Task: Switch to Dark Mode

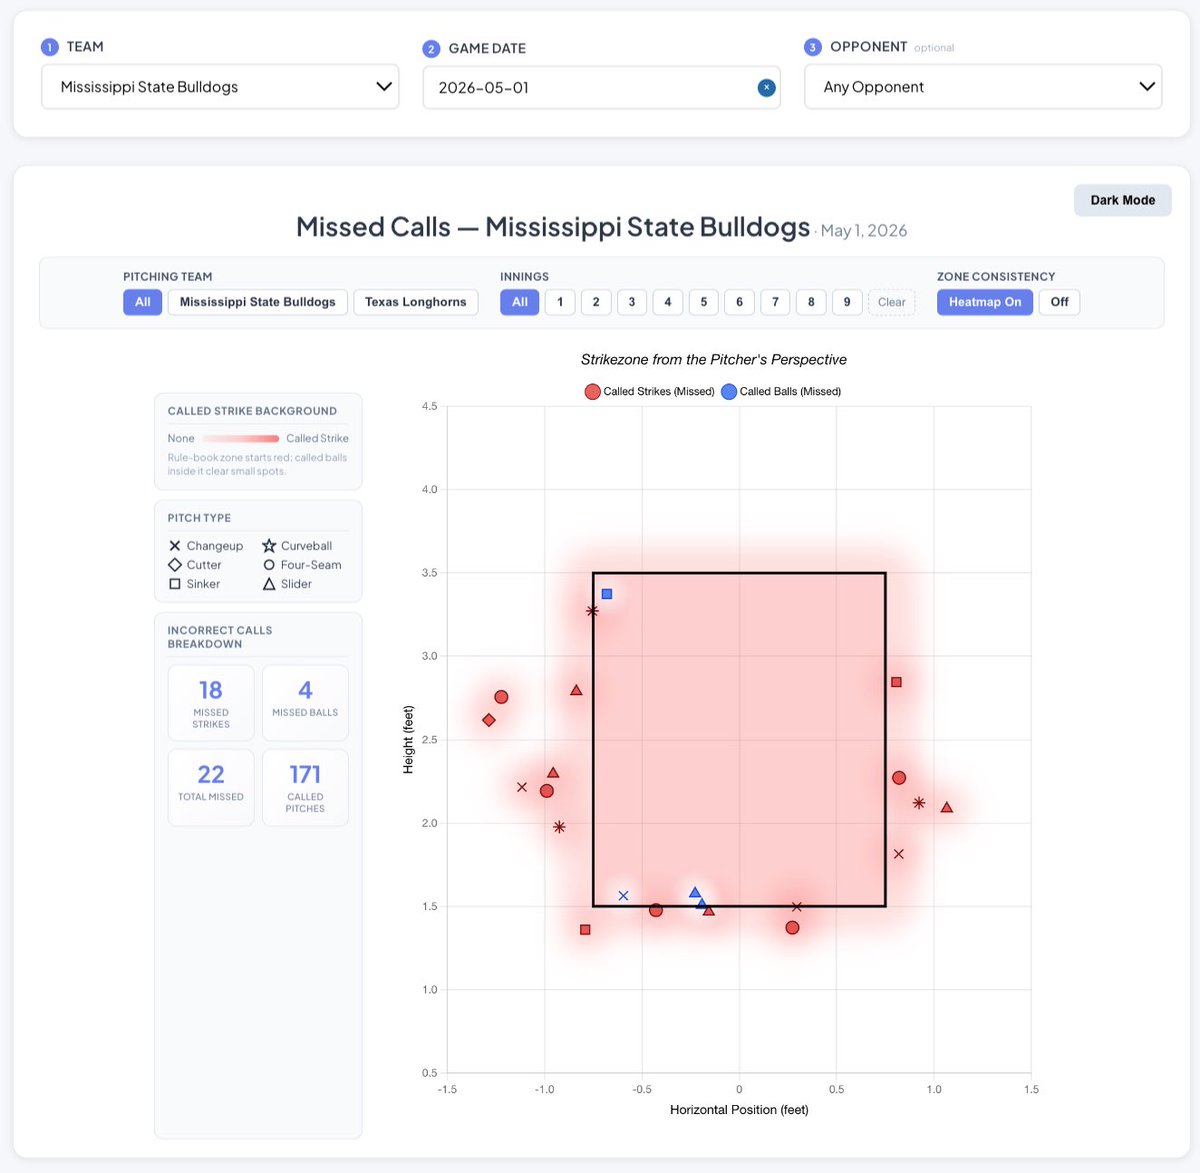Action: point(1122,200)
